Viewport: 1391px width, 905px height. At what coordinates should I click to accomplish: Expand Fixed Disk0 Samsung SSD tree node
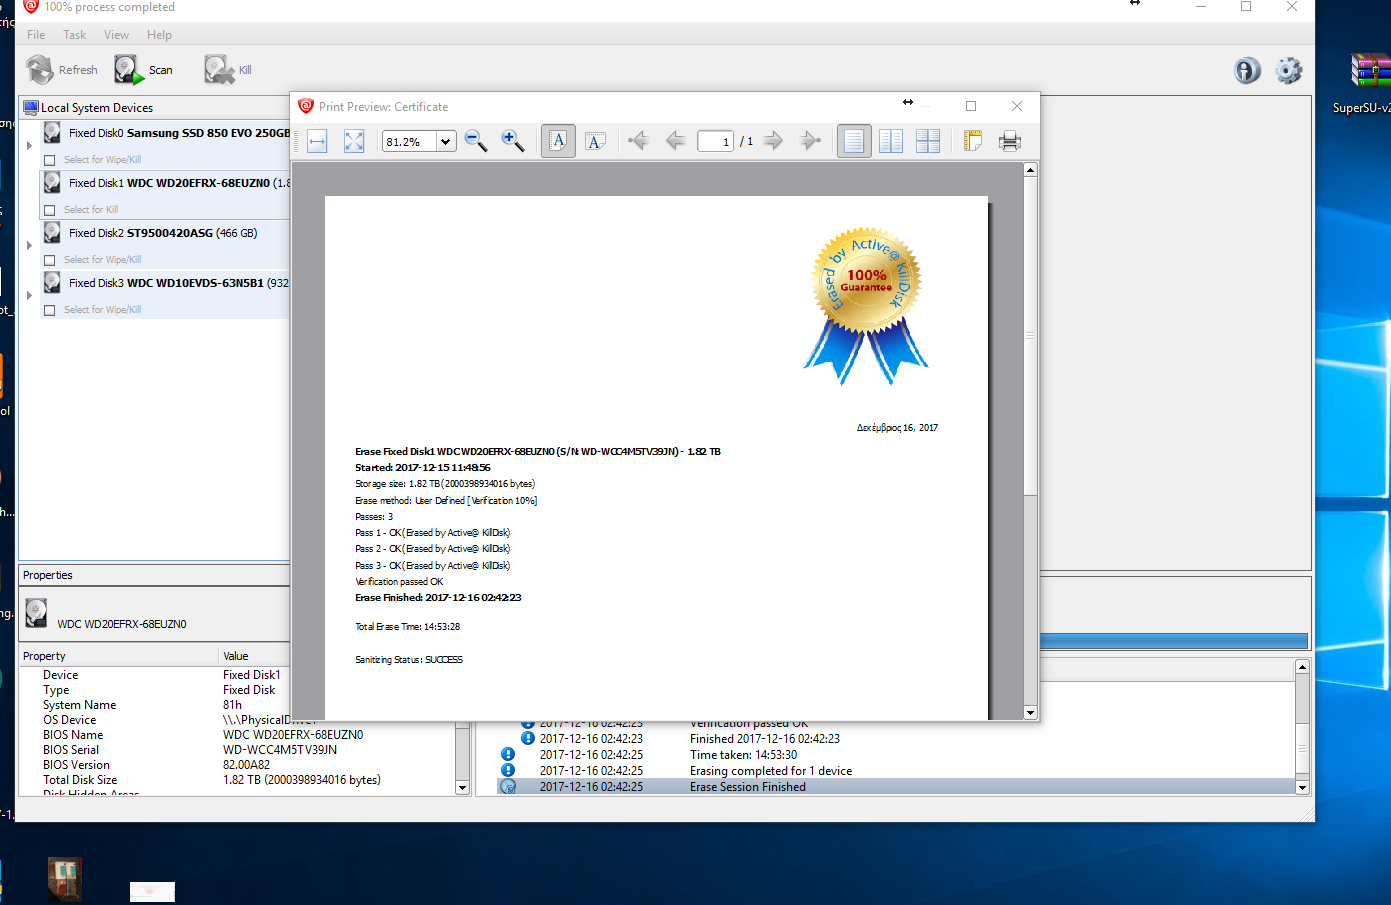29,145
